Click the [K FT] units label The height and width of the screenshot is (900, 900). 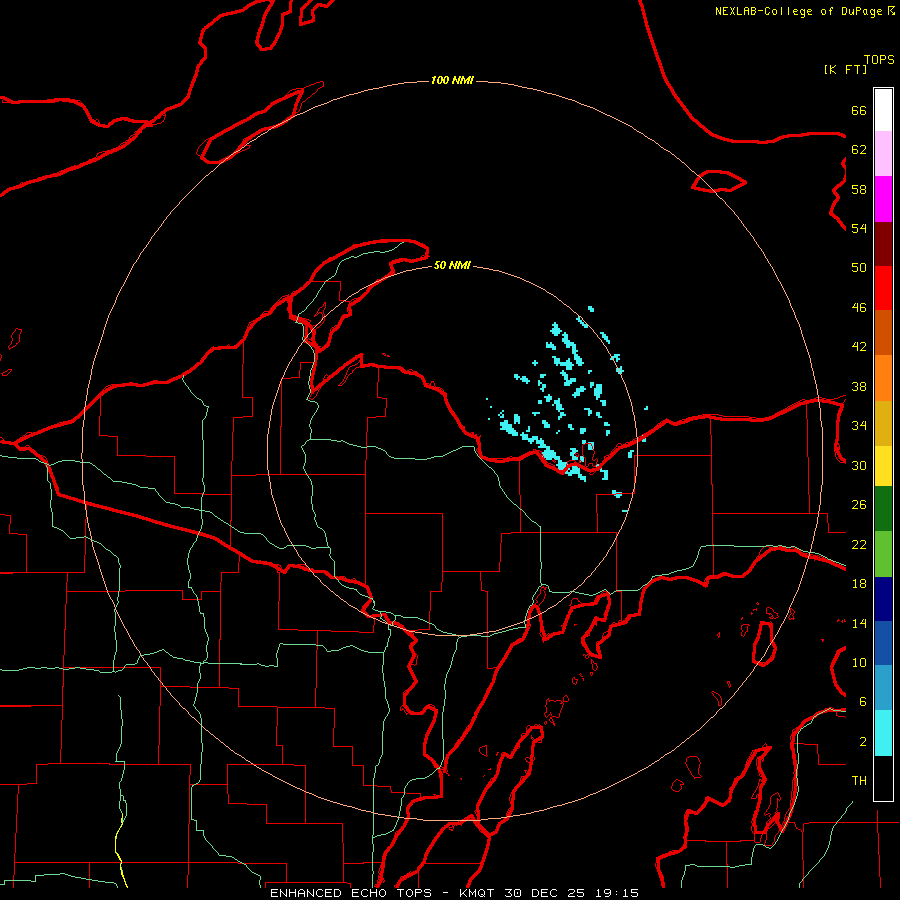click(x=845, y=69)
